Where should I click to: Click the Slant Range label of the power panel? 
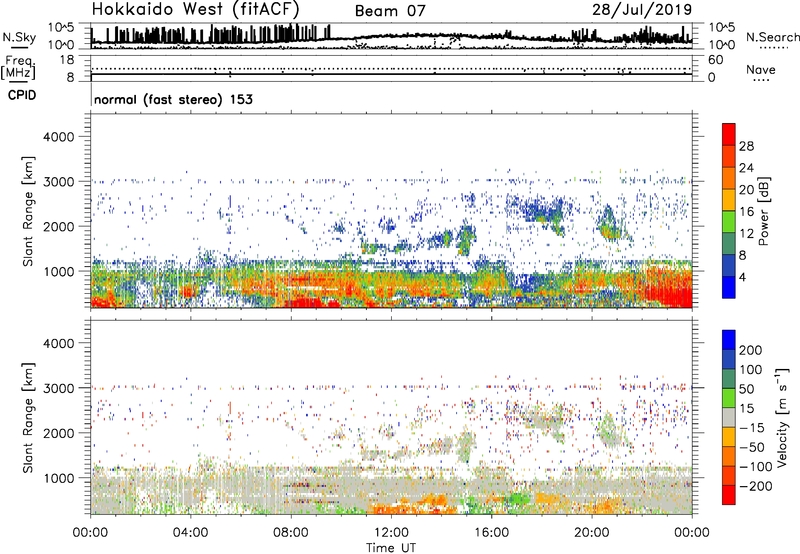click(x=28, y=211)
